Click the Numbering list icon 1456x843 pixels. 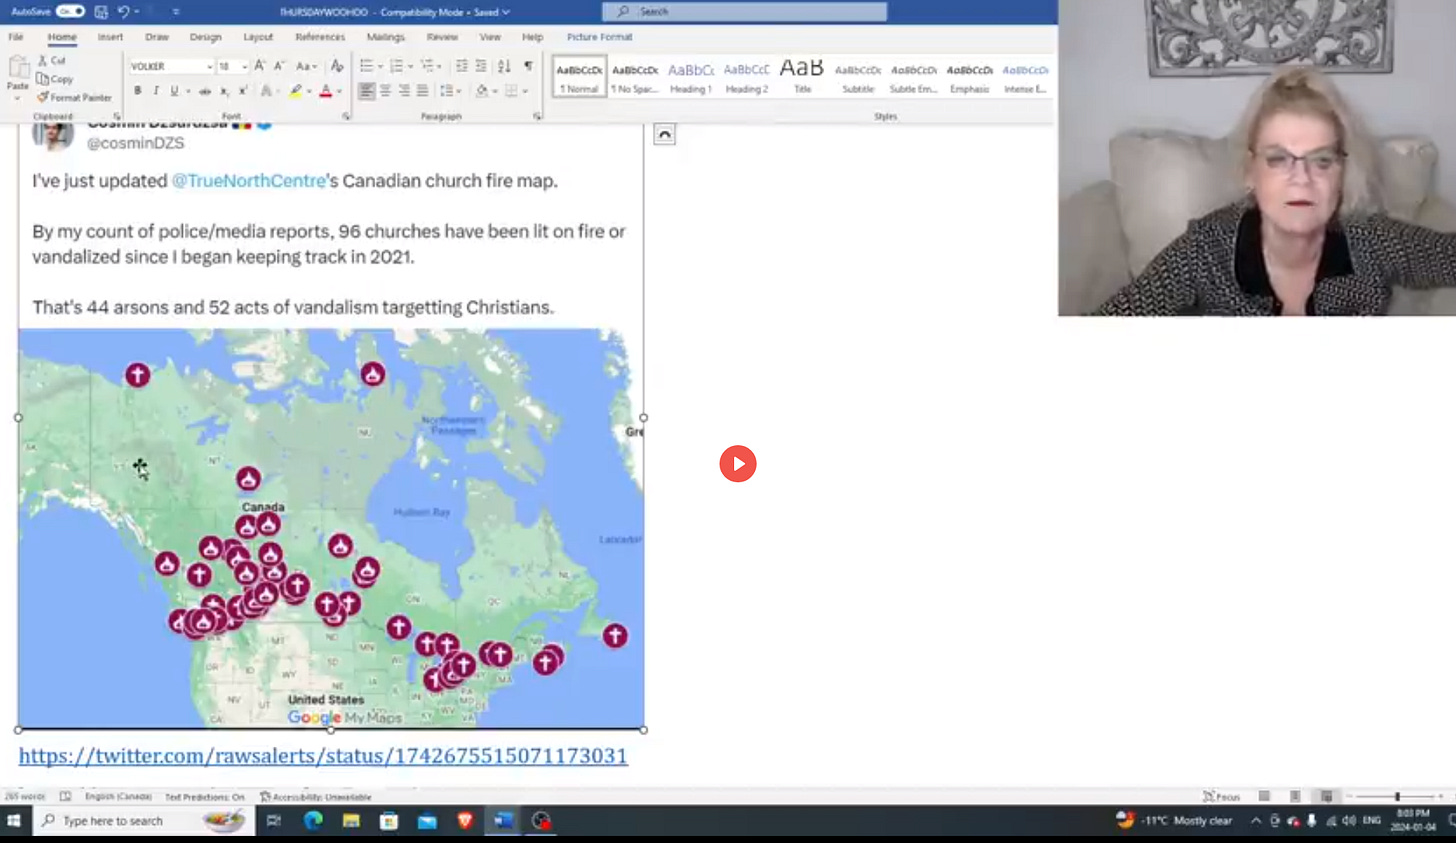coord(396,66)
